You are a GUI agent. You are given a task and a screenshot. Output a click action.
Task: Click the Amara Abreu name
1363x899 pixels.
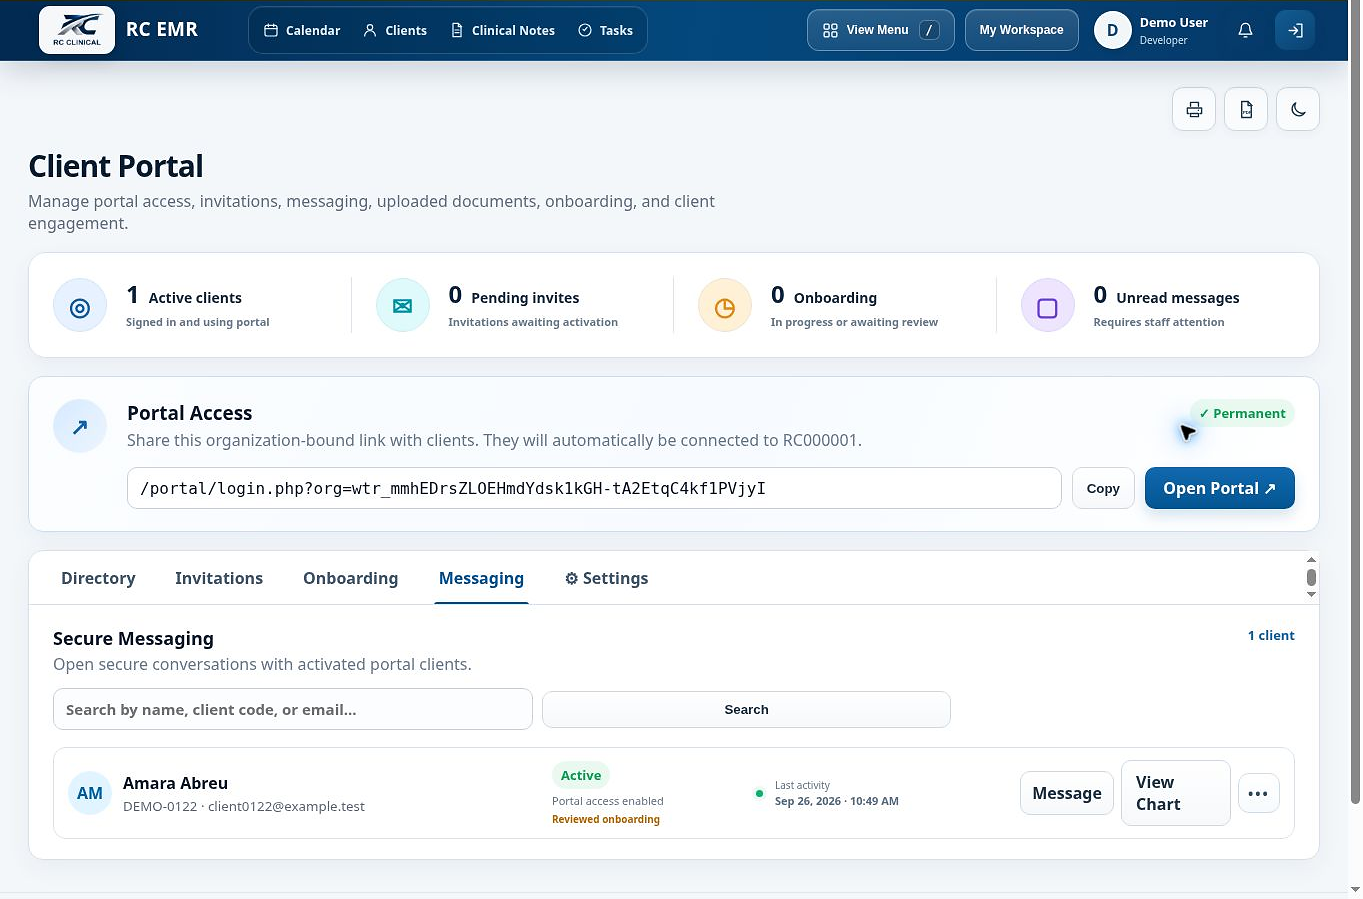pos(175,783)
